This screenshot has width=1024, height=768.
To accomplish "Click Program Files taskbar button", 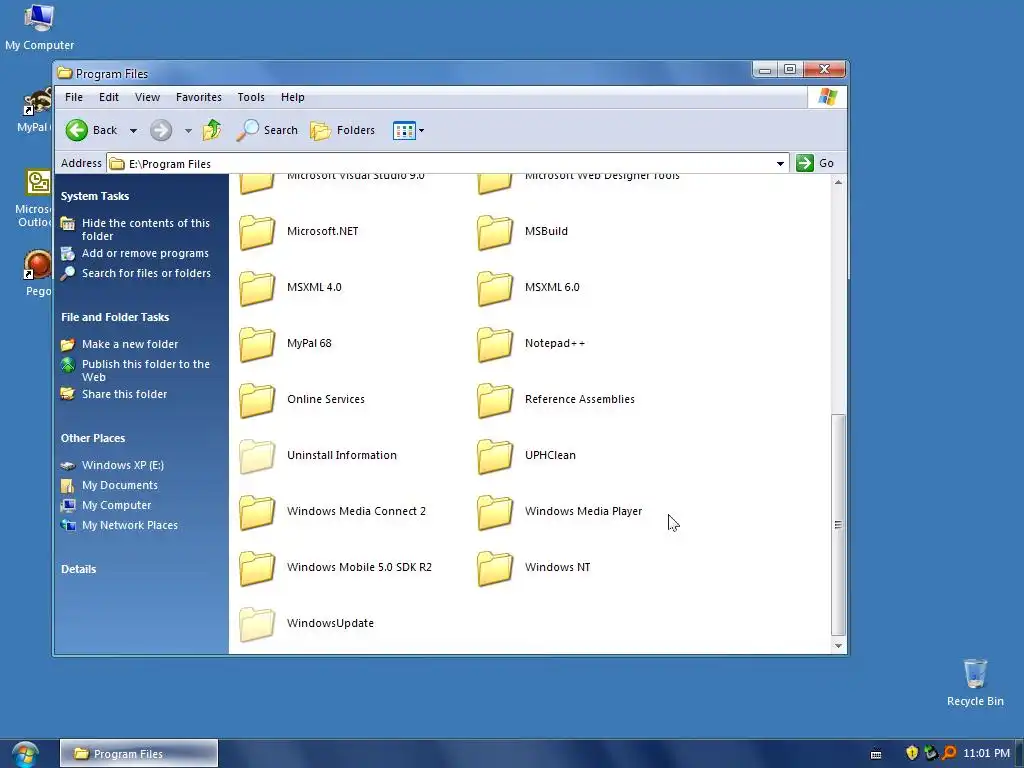I will point(139,754).
